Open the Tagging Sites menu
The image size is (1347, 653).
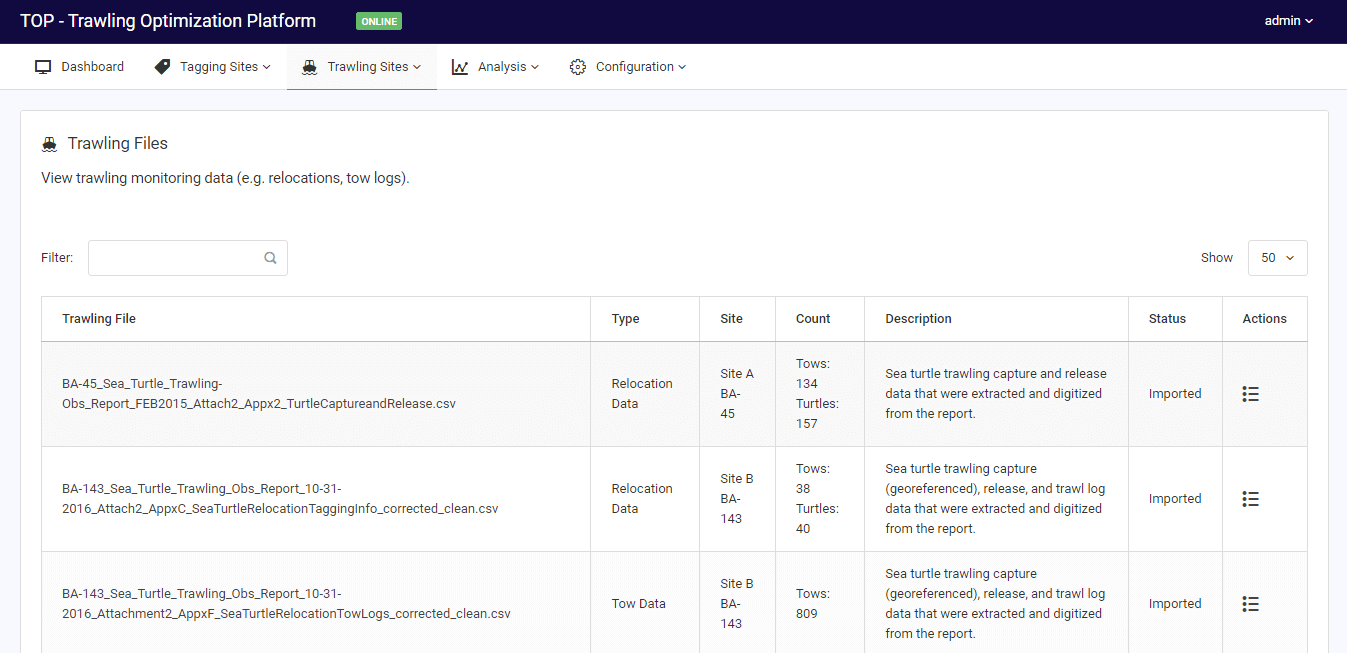click(x=212, y=67)
